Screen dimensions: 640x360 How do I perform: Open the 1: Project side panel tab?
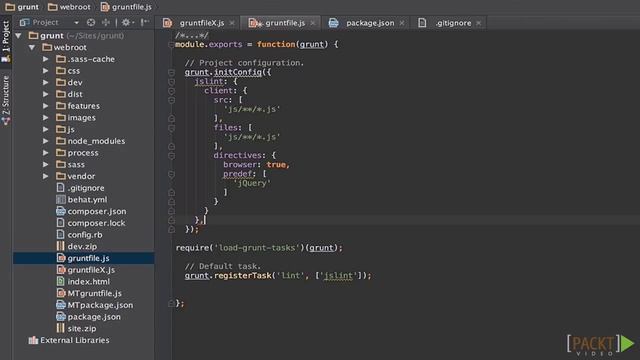pyautogui.click(x=6, y=41)
